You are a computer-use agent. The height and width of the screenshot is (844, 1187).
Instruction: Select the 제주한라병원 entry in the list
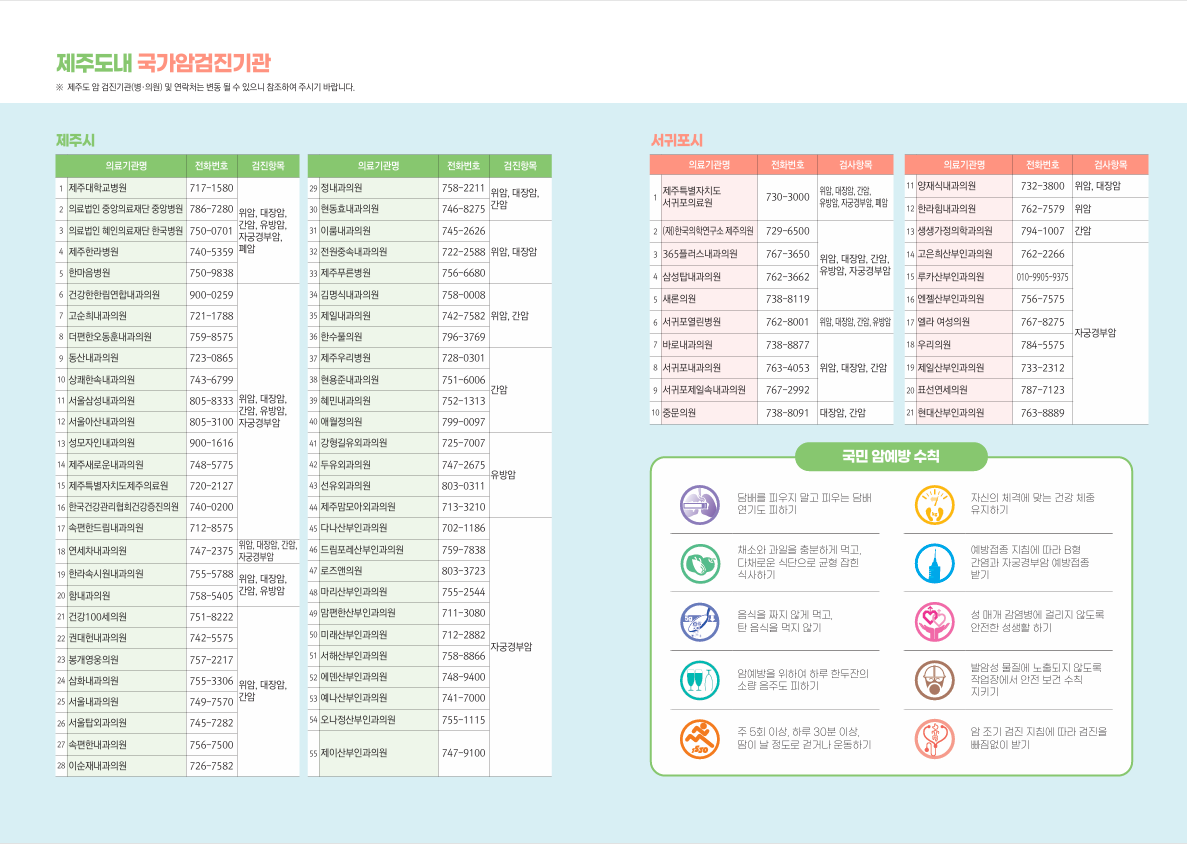tap(93, 251)
